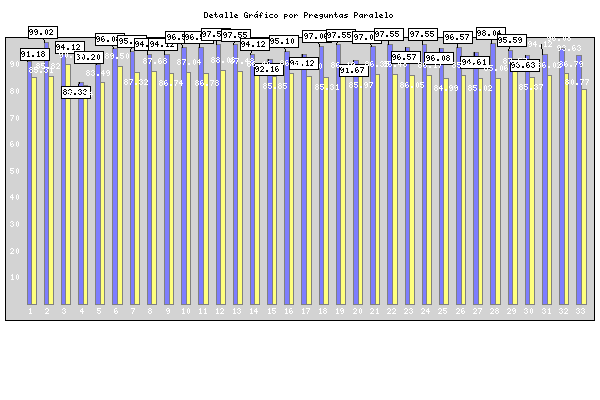Click the boxed value label 98.04
Image resolution: width=600 pixels, height=400 pixels.
coord(491,33)
